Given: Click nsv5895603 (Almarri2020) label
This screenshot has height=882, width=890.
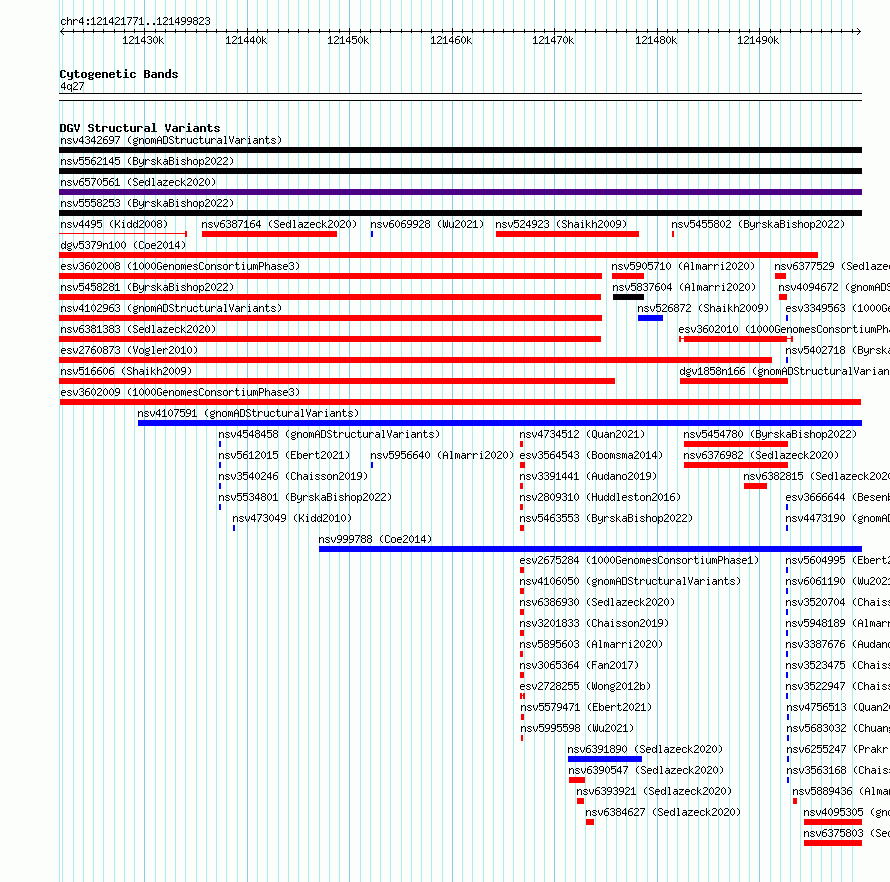Looking at the screenshot, I should tap(591, 644).
